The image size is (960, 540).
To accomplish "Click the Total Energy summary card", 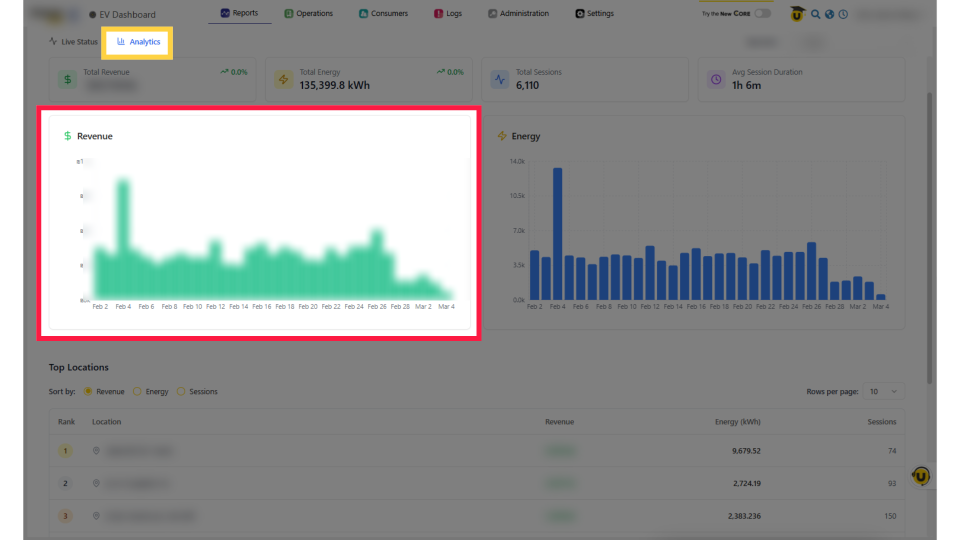I will tap(369, 79).
